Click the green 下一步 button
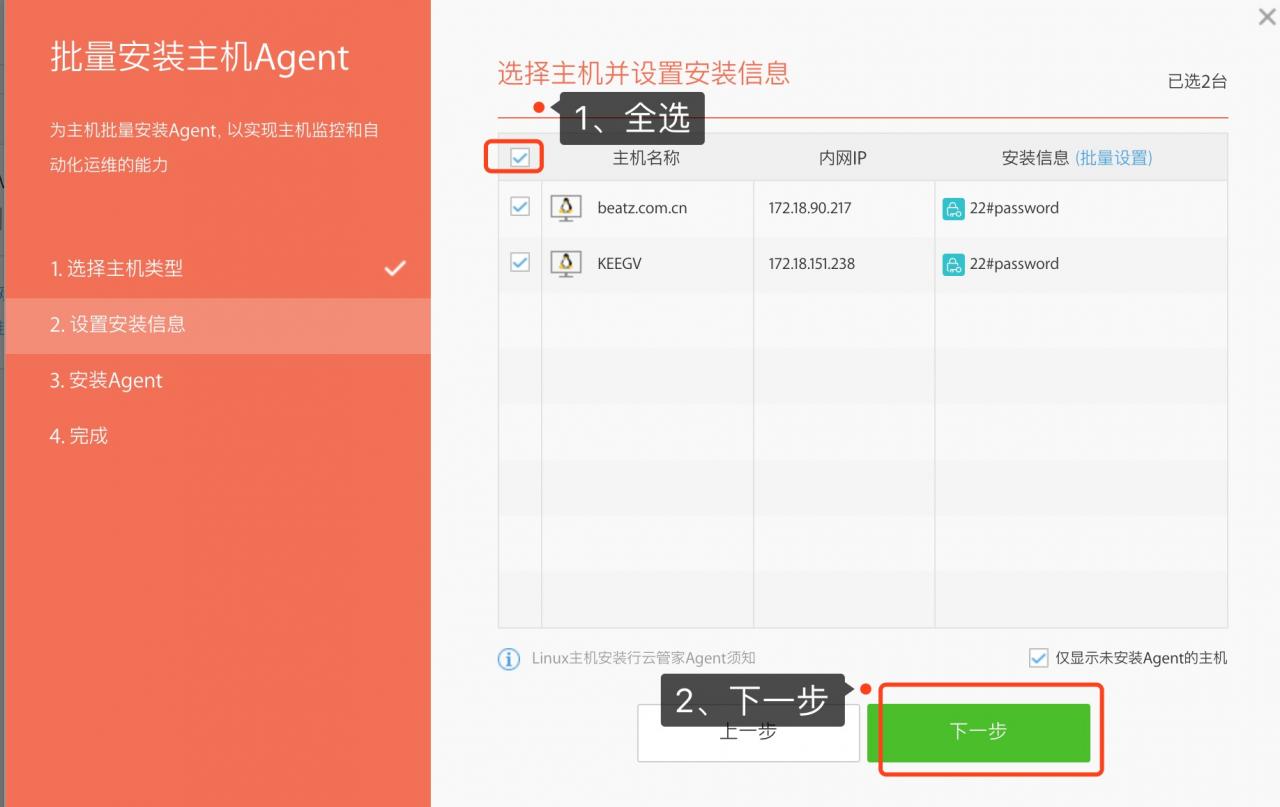Viewport: 1280px width, 807px height. click(978, 732)
